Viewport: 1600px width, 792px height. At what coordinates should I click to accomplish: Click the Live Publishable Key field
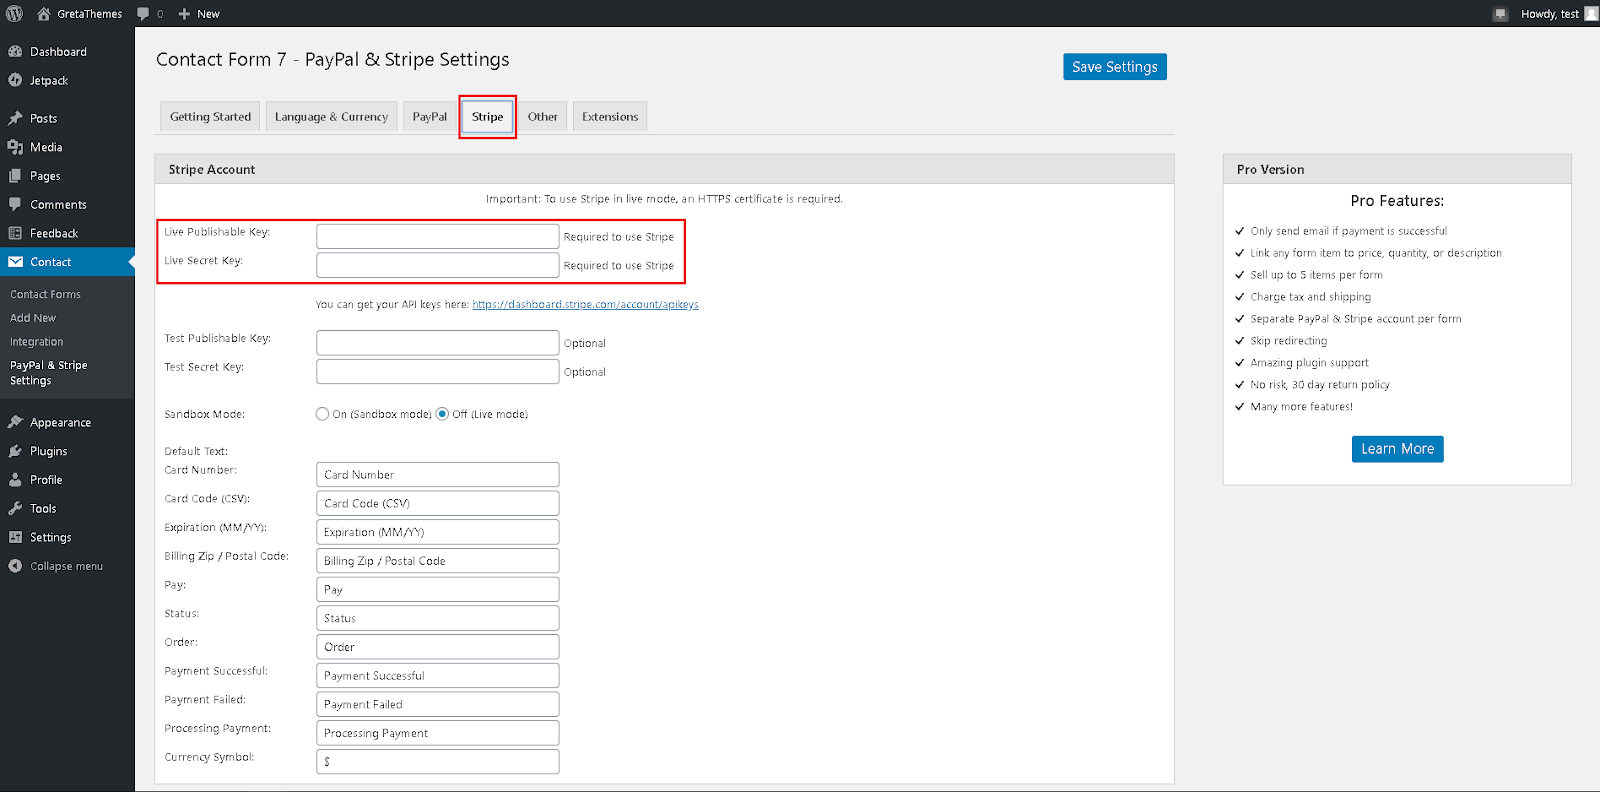pyautogui.click(x=438, y=236)
